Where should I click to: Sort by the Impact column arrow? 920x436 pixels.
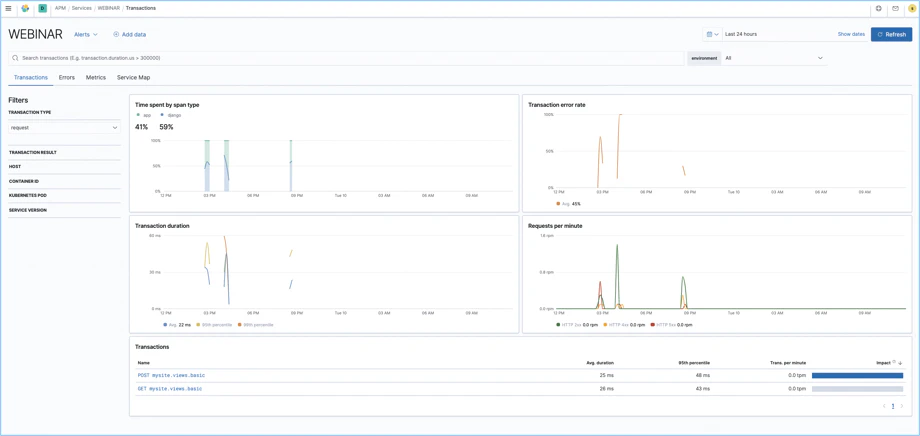901,363
